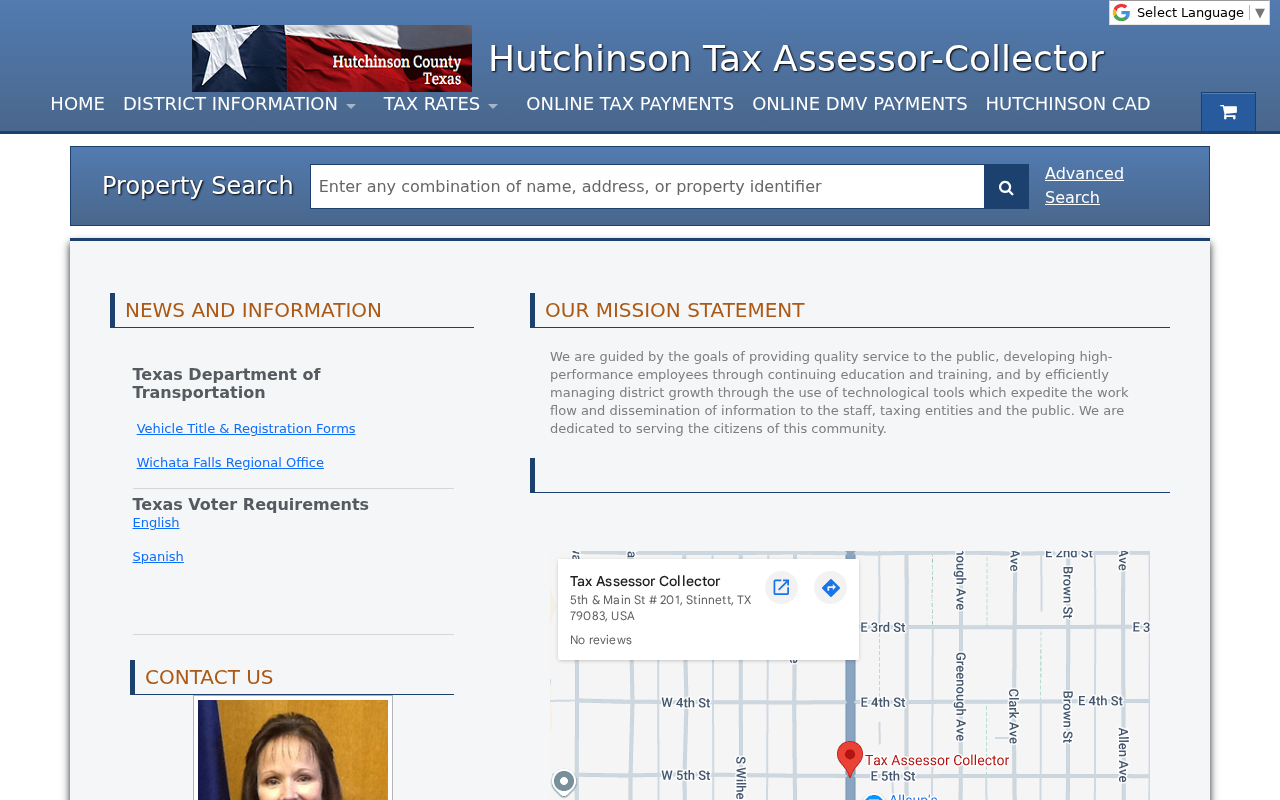Screen dimensions: 1280x800
Task: Click the Contact Us heading
Action: (209, 678)
